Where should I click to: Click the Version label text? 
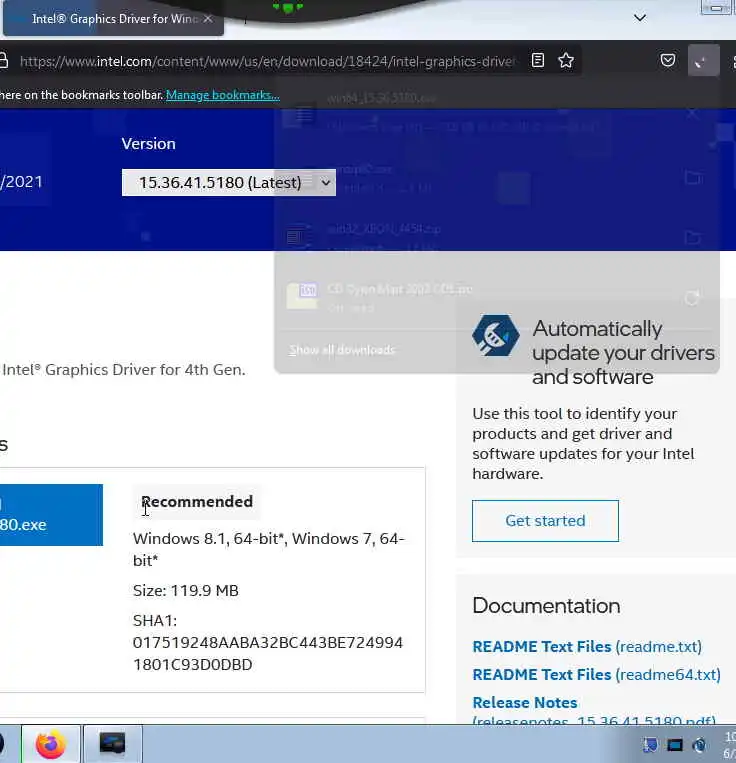(148, 144)
